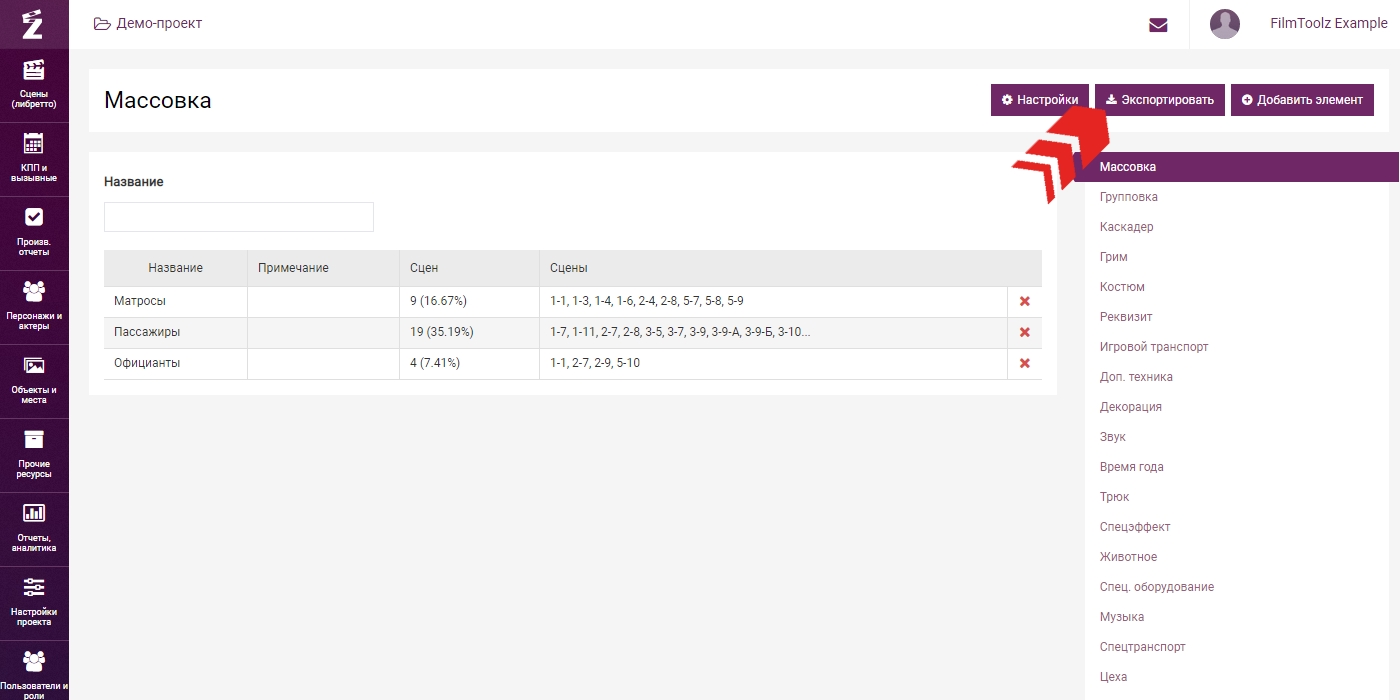Select Декорация category

1131,407
